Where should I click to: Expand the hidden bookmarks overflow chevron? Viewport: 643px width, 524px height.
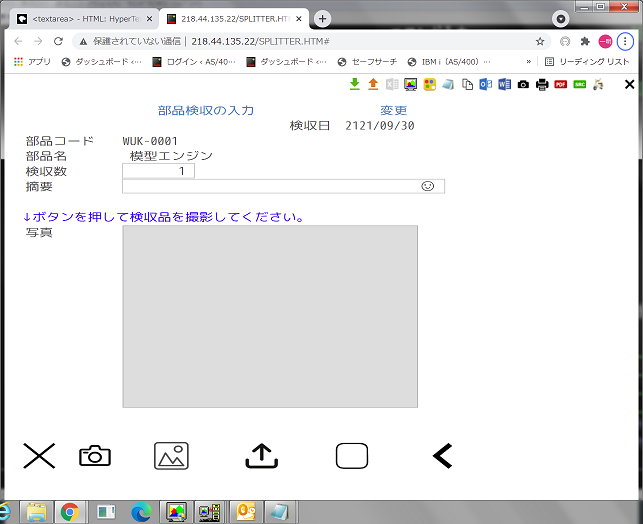coord(528,61)
